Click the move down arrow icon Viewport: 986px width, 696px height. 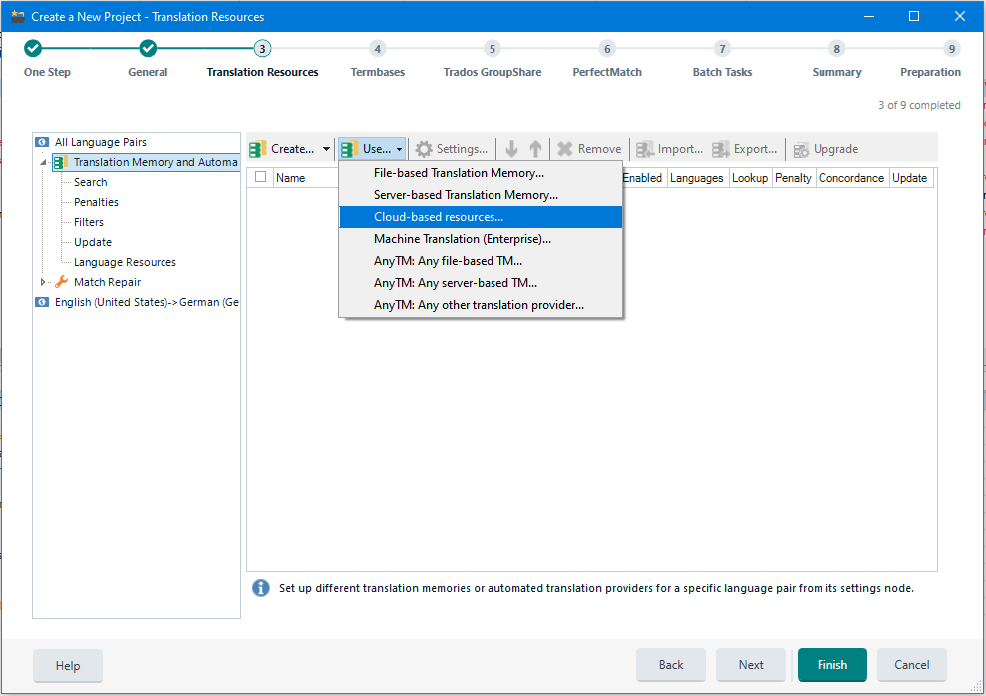[x=512, y=149]
